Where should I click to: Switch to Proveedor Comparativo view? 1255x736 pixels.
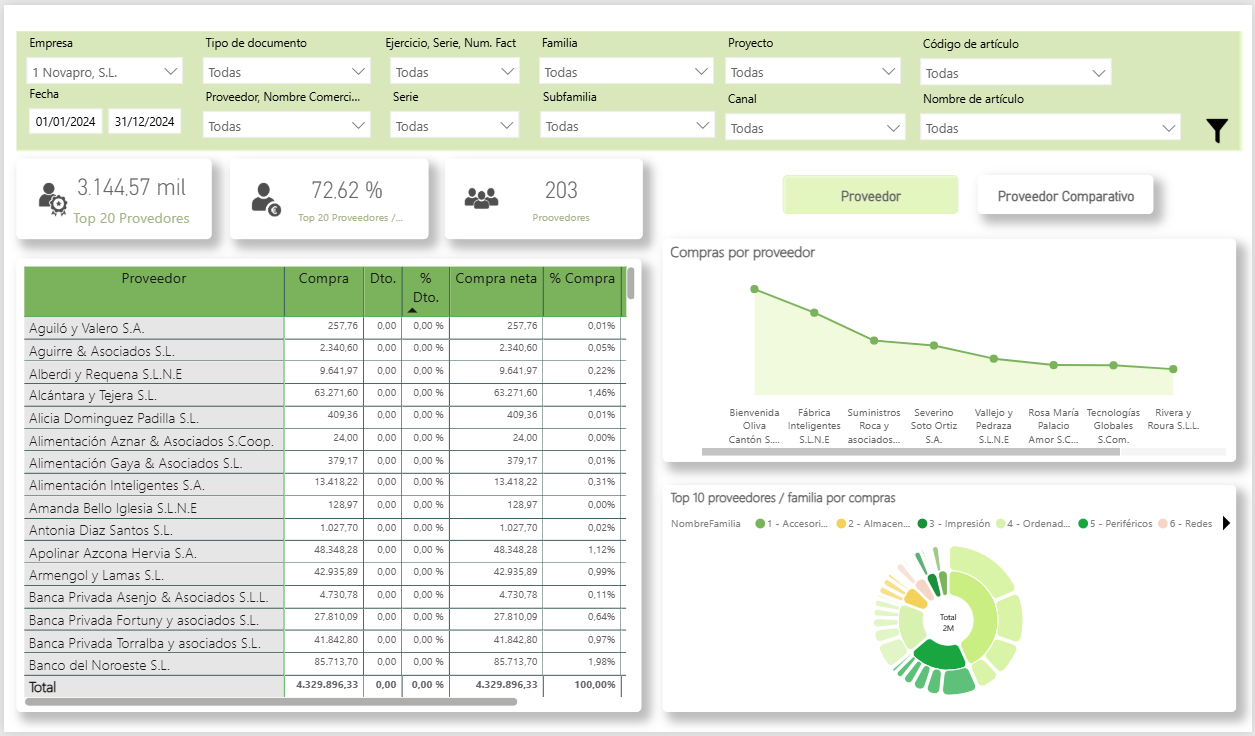(1065, 196)
